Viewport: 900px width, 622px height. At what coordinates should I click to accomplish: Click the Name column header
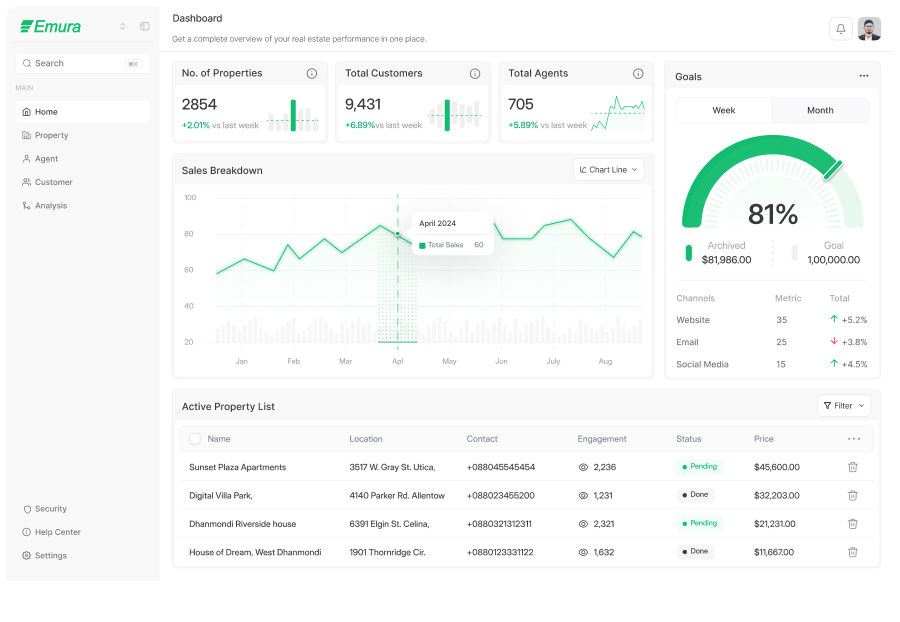[219, 439]
